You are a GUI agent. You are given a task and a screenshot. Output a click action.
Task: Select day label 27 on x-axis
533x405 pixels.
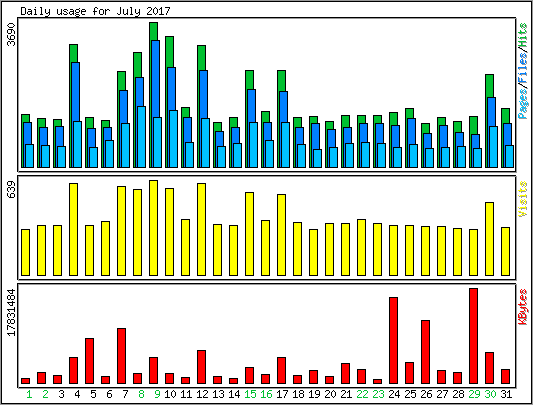pos(442,394)
